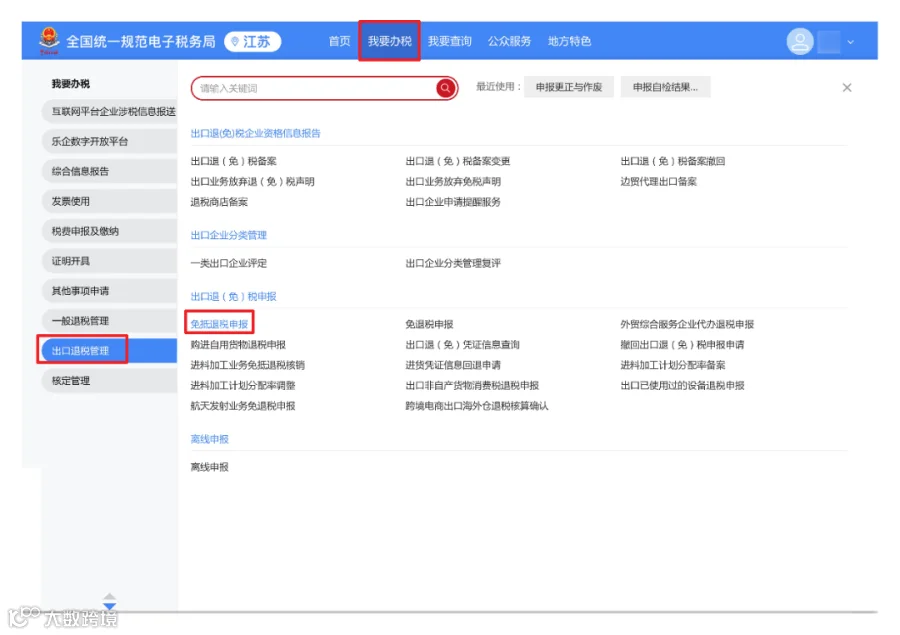Image resolution: width=900 pixels, height=635 pixels.
Task: Click section heading 出口退(免)税企业资格信息报告
Action: pyautogui.click(x=255, y=133)
